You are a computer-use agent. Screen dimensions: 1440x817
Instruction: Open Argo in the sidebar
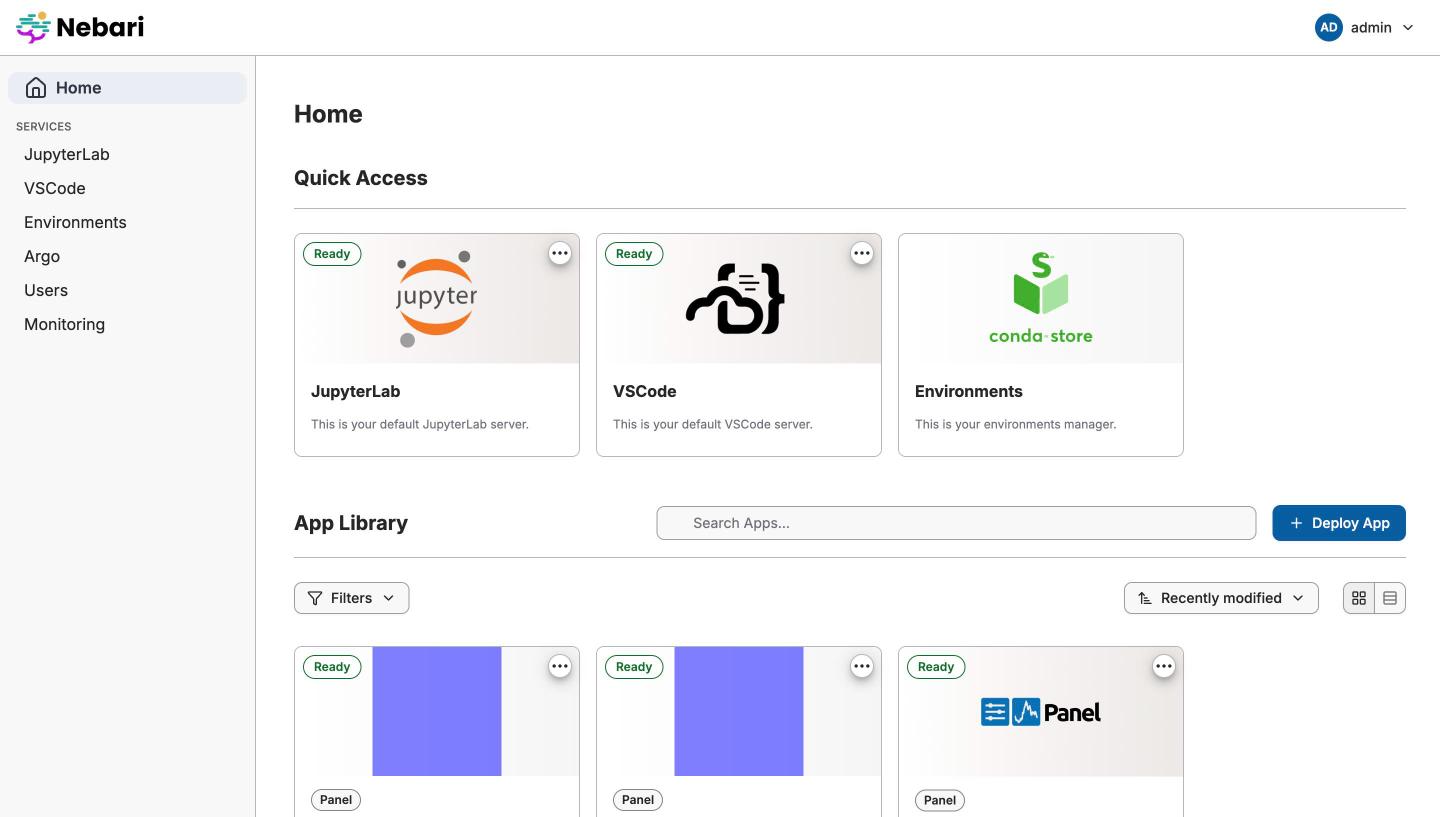tap(42, 256)
